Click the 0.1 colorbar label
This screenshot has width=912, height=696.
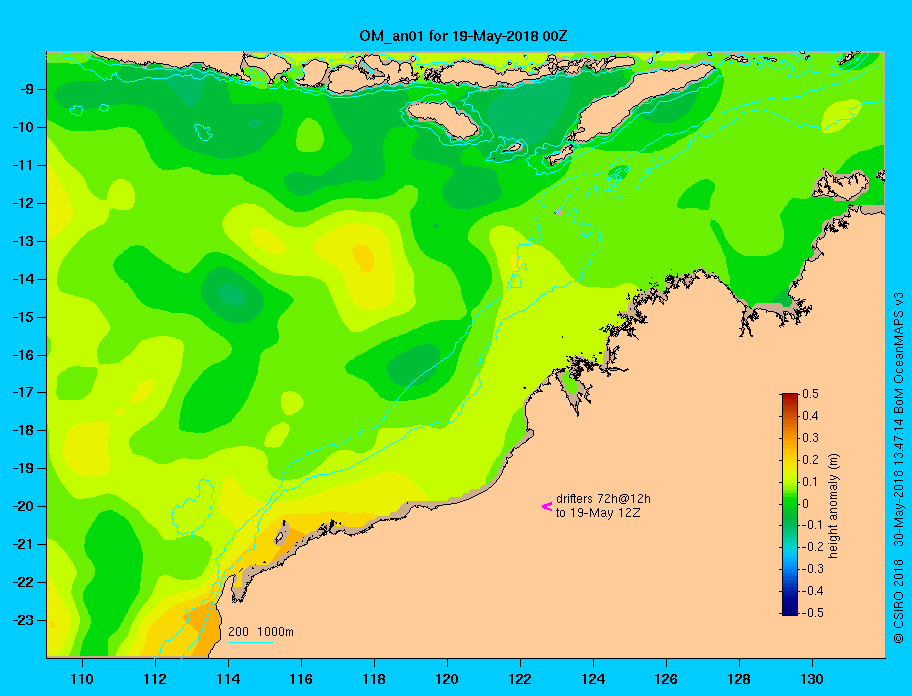click(x=810, y=481)
